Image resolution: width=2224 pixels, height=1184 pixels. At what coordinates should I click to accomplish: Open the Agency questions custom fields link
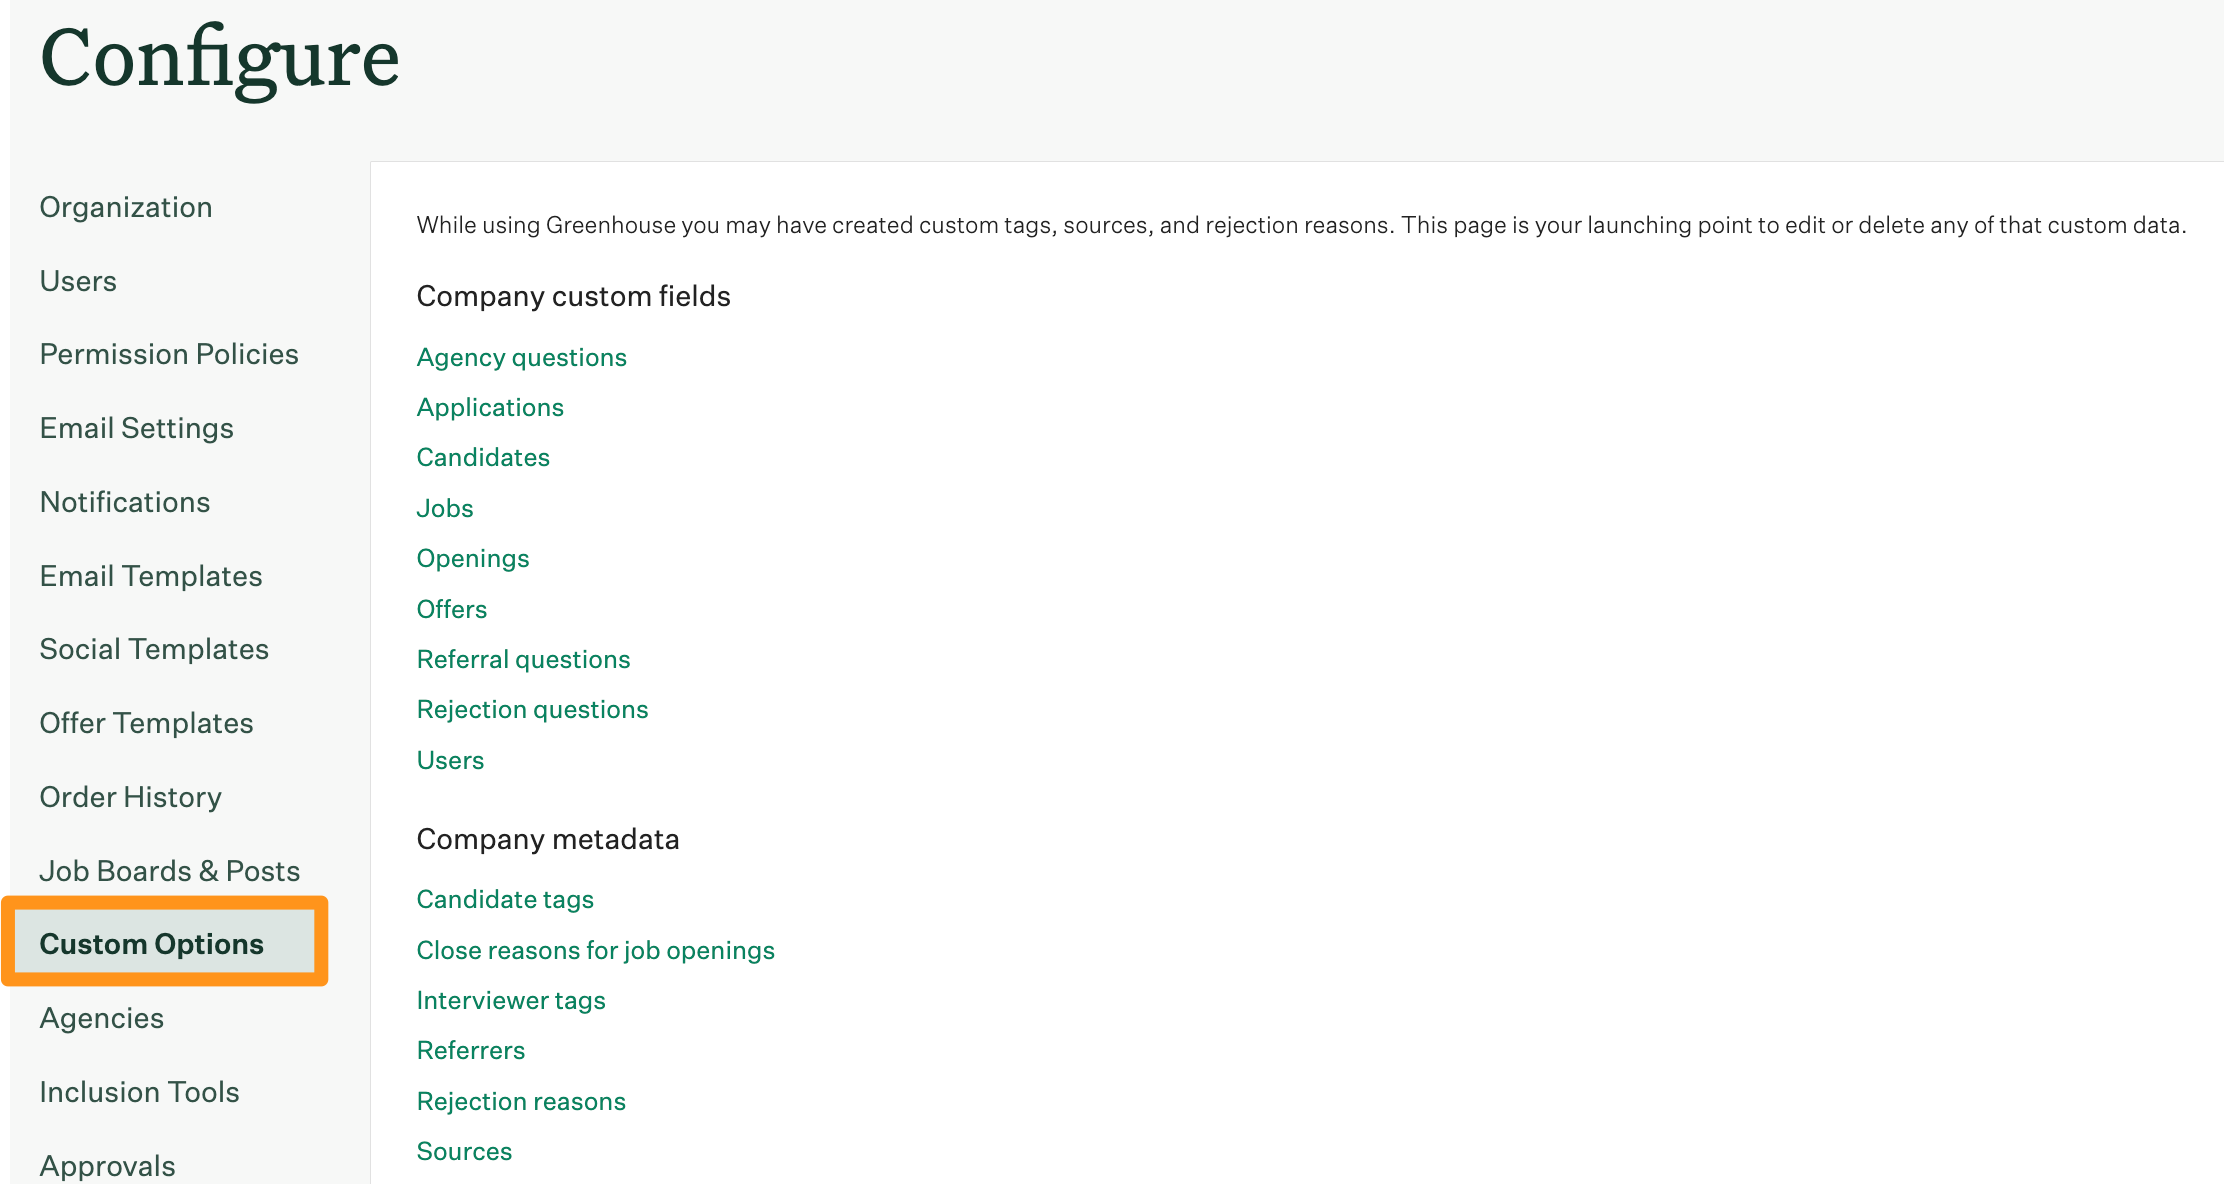click(522, 357)
